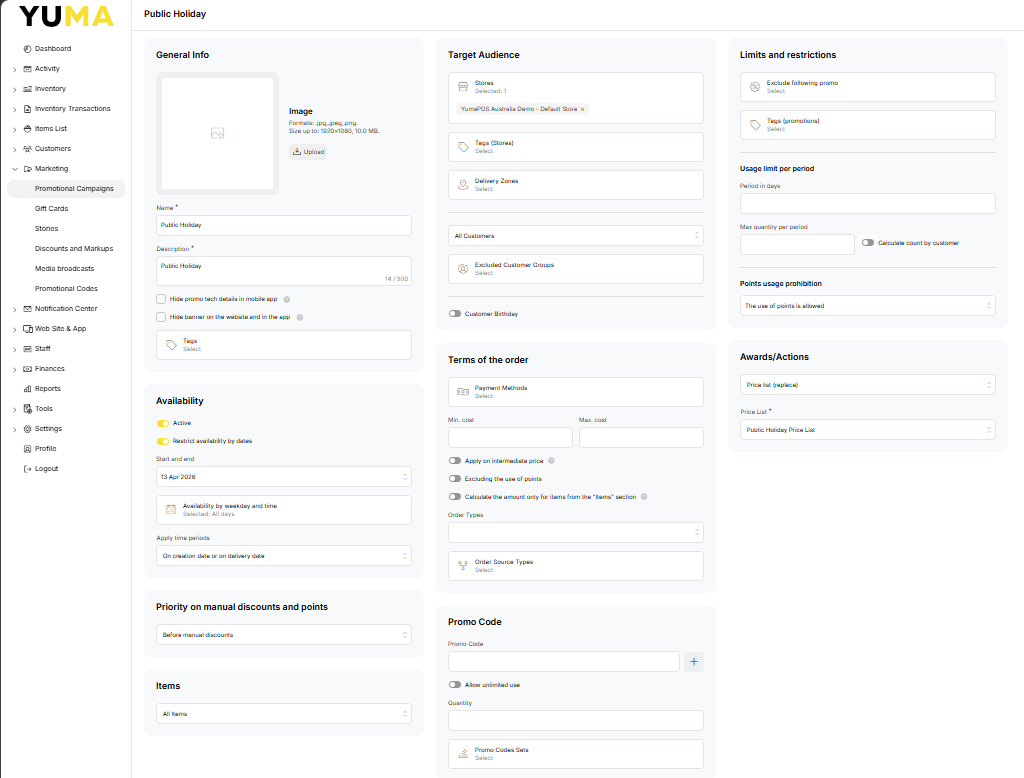Click the Tools sidebar icon
Image resolution: width=1024 pixels, height=778 pixels.
coord(27,409)
